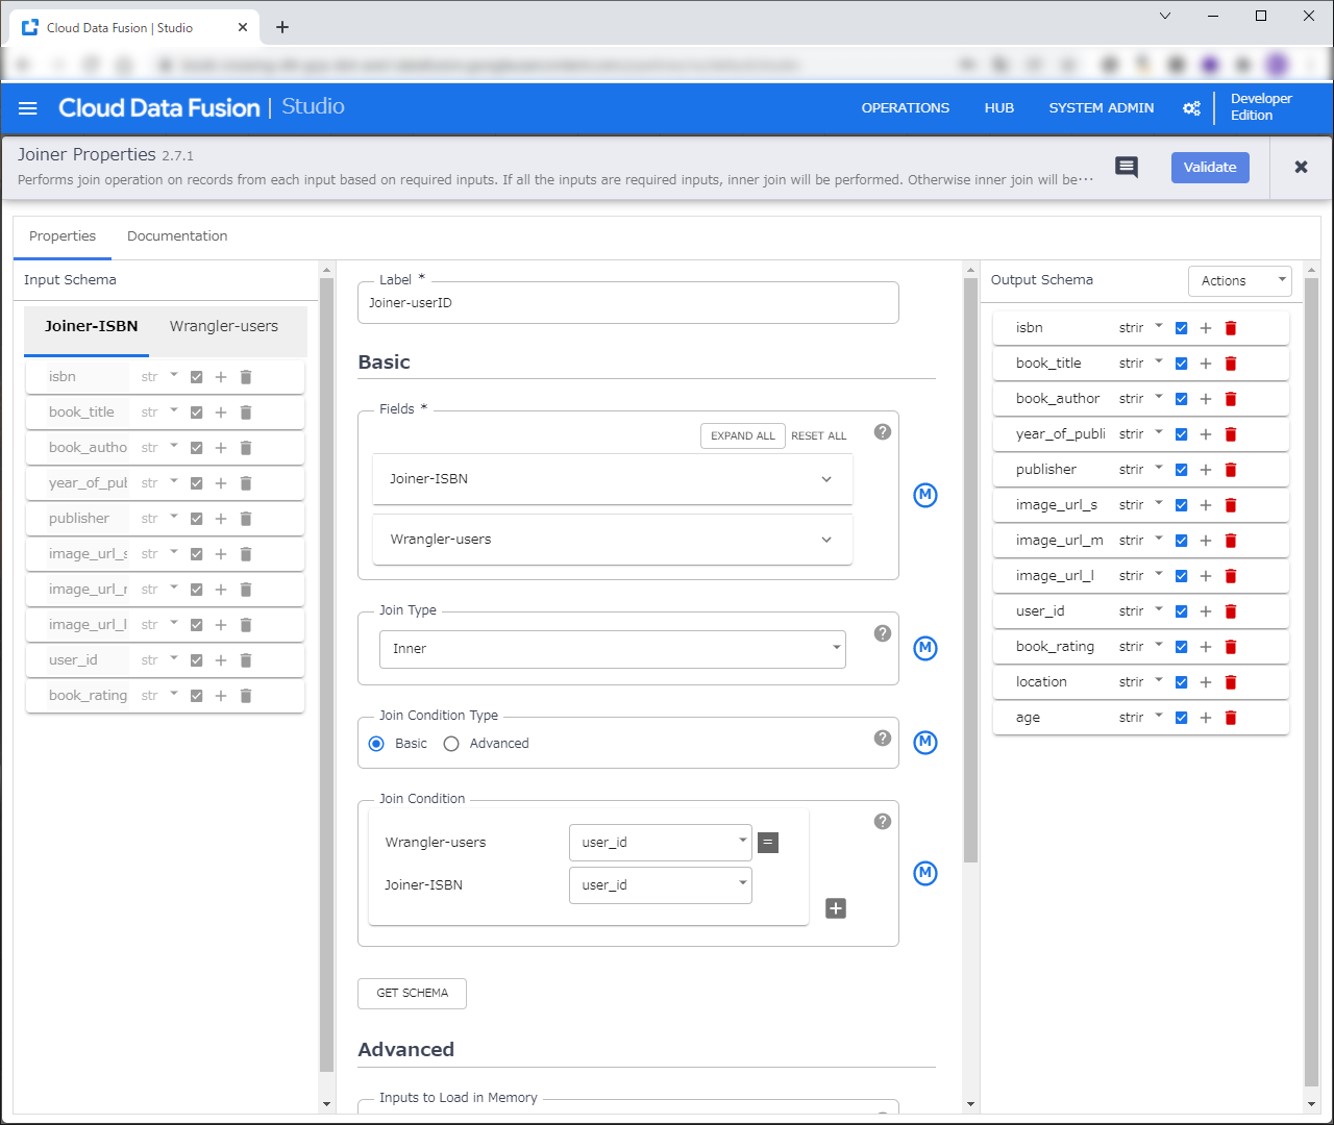Open the HUB menu

point(999,108)
